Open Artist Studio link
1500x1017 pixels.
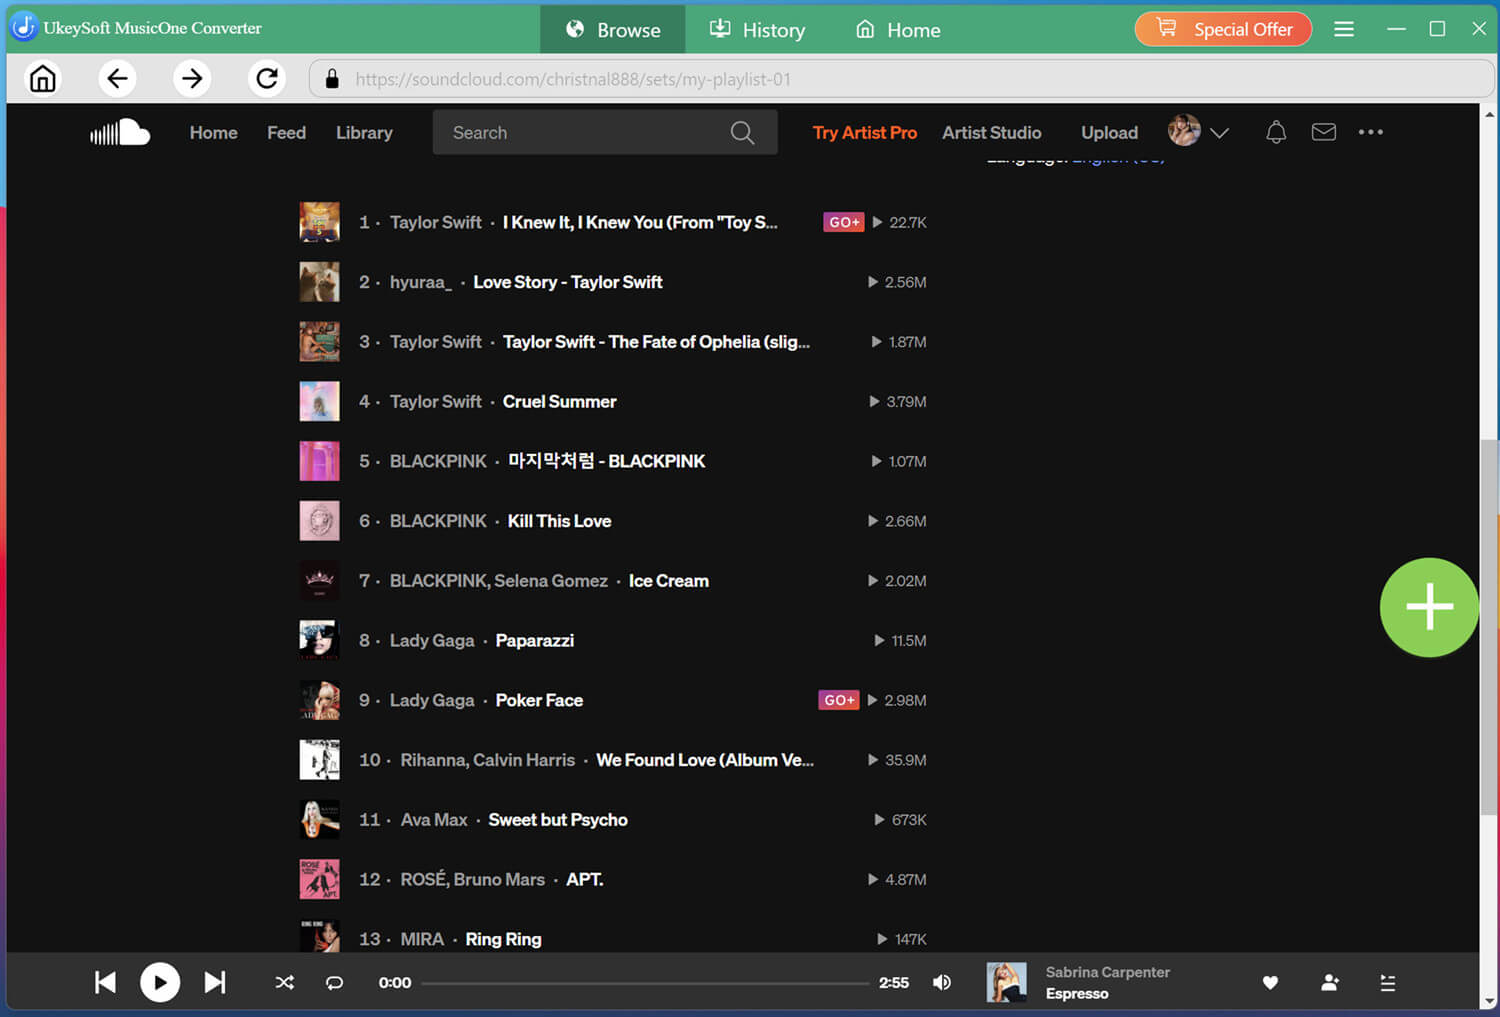point(992,132)
